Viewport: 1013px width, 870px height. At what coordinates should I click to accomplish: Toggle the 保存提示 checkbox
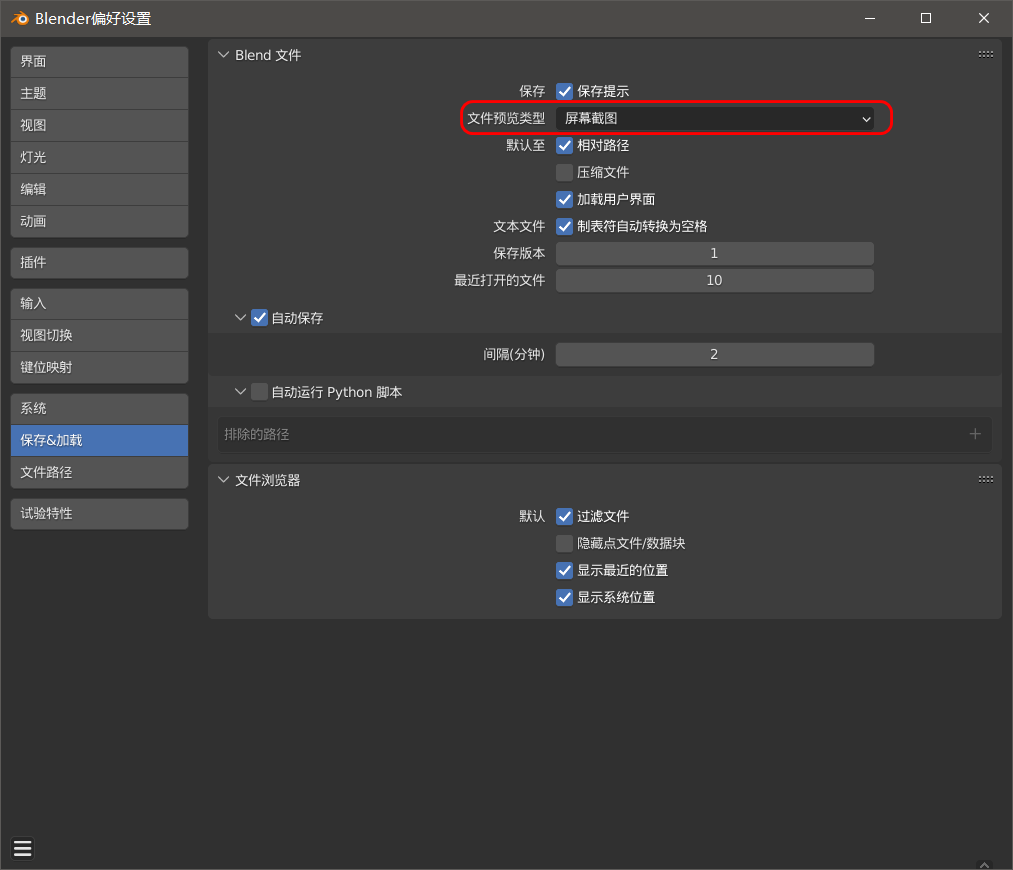click(565, 91)
